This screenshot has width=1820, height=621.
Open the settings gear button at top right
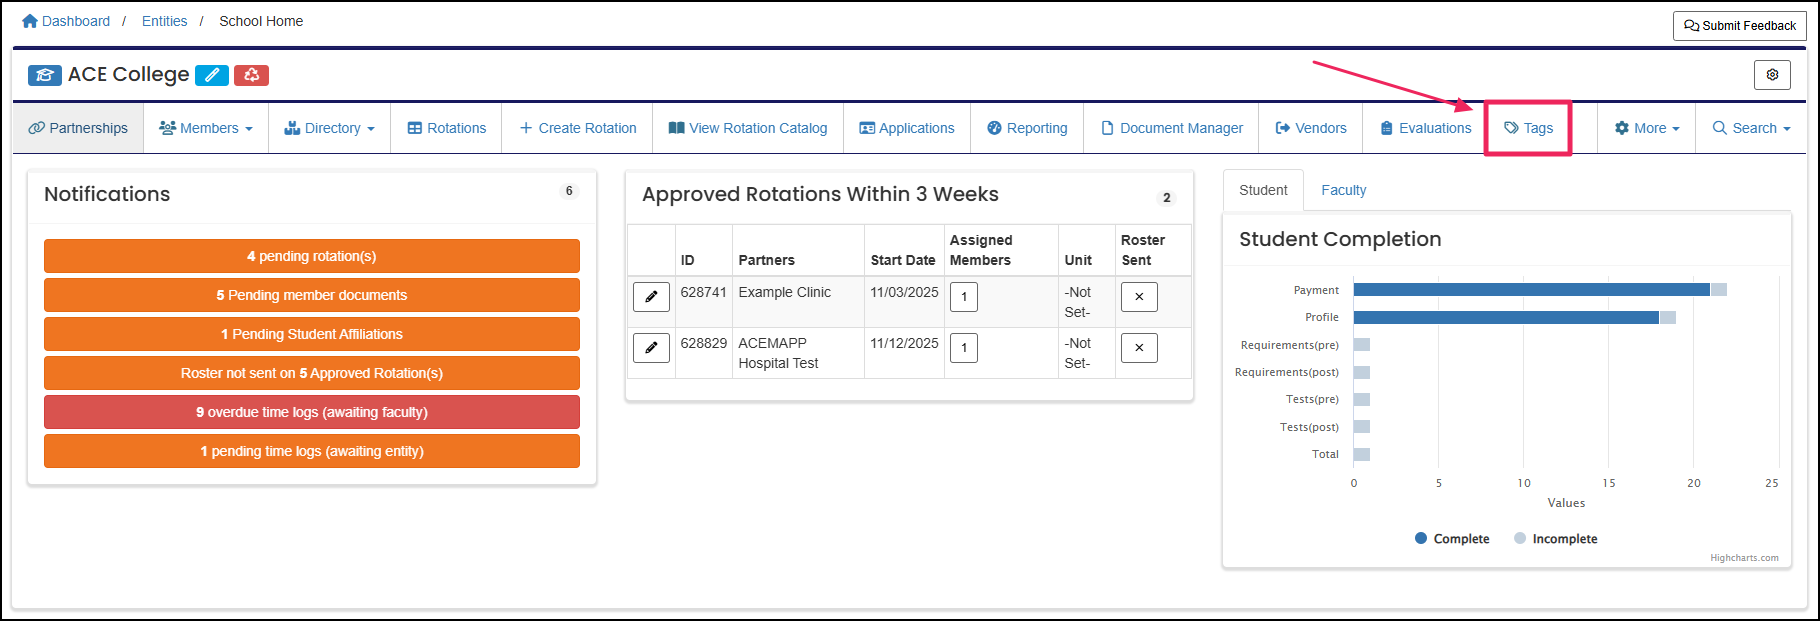click(1772, 75)
